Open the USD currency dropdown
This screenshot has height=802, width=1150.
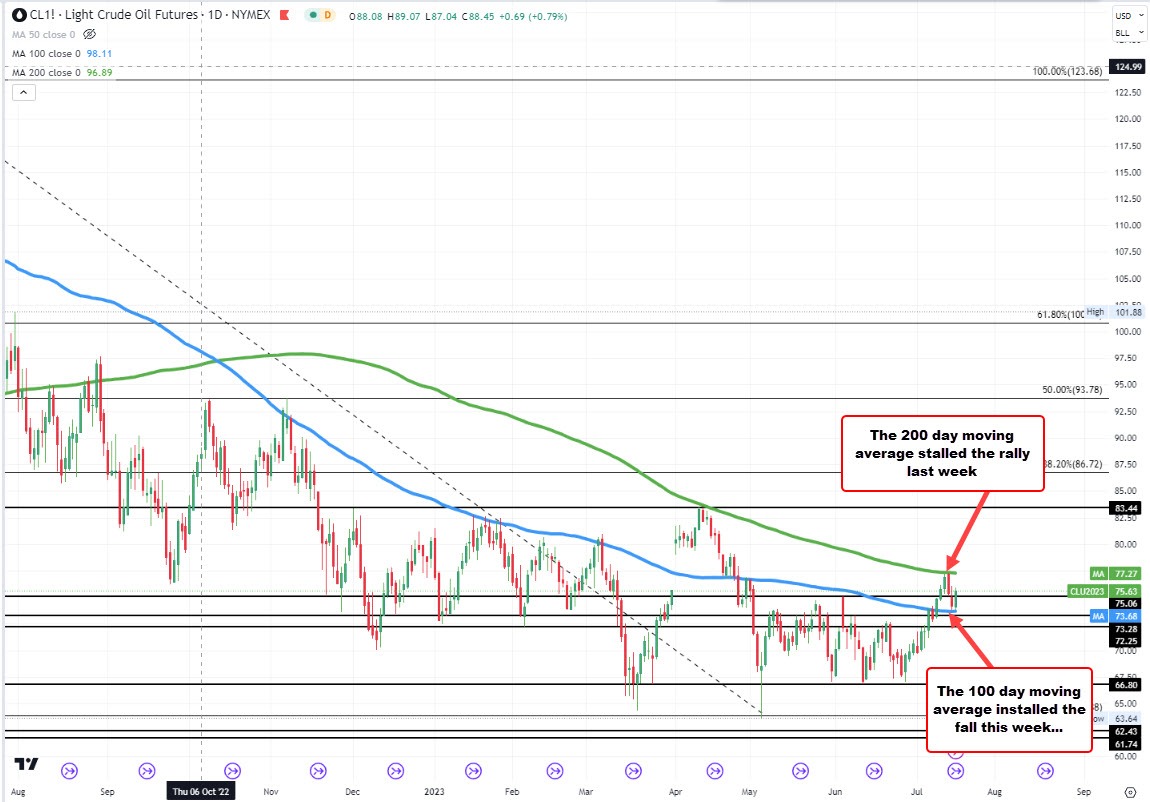point(1125,16)
